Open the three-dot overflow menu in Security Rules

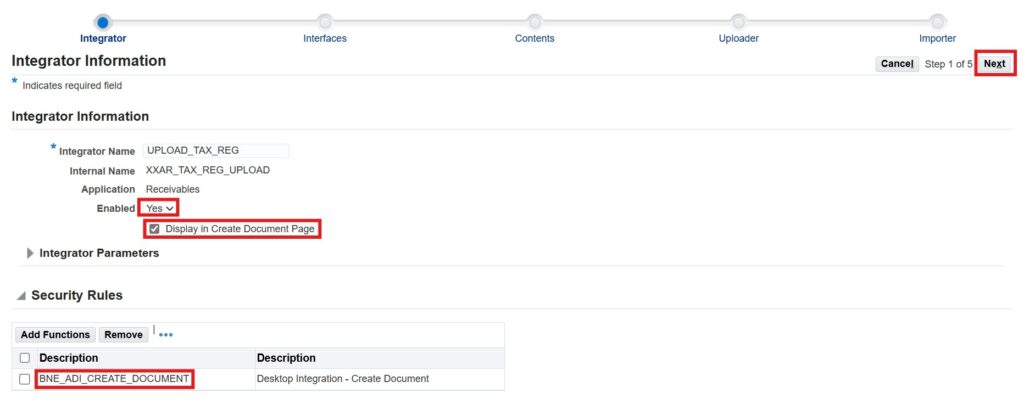(x=166, y=335)
